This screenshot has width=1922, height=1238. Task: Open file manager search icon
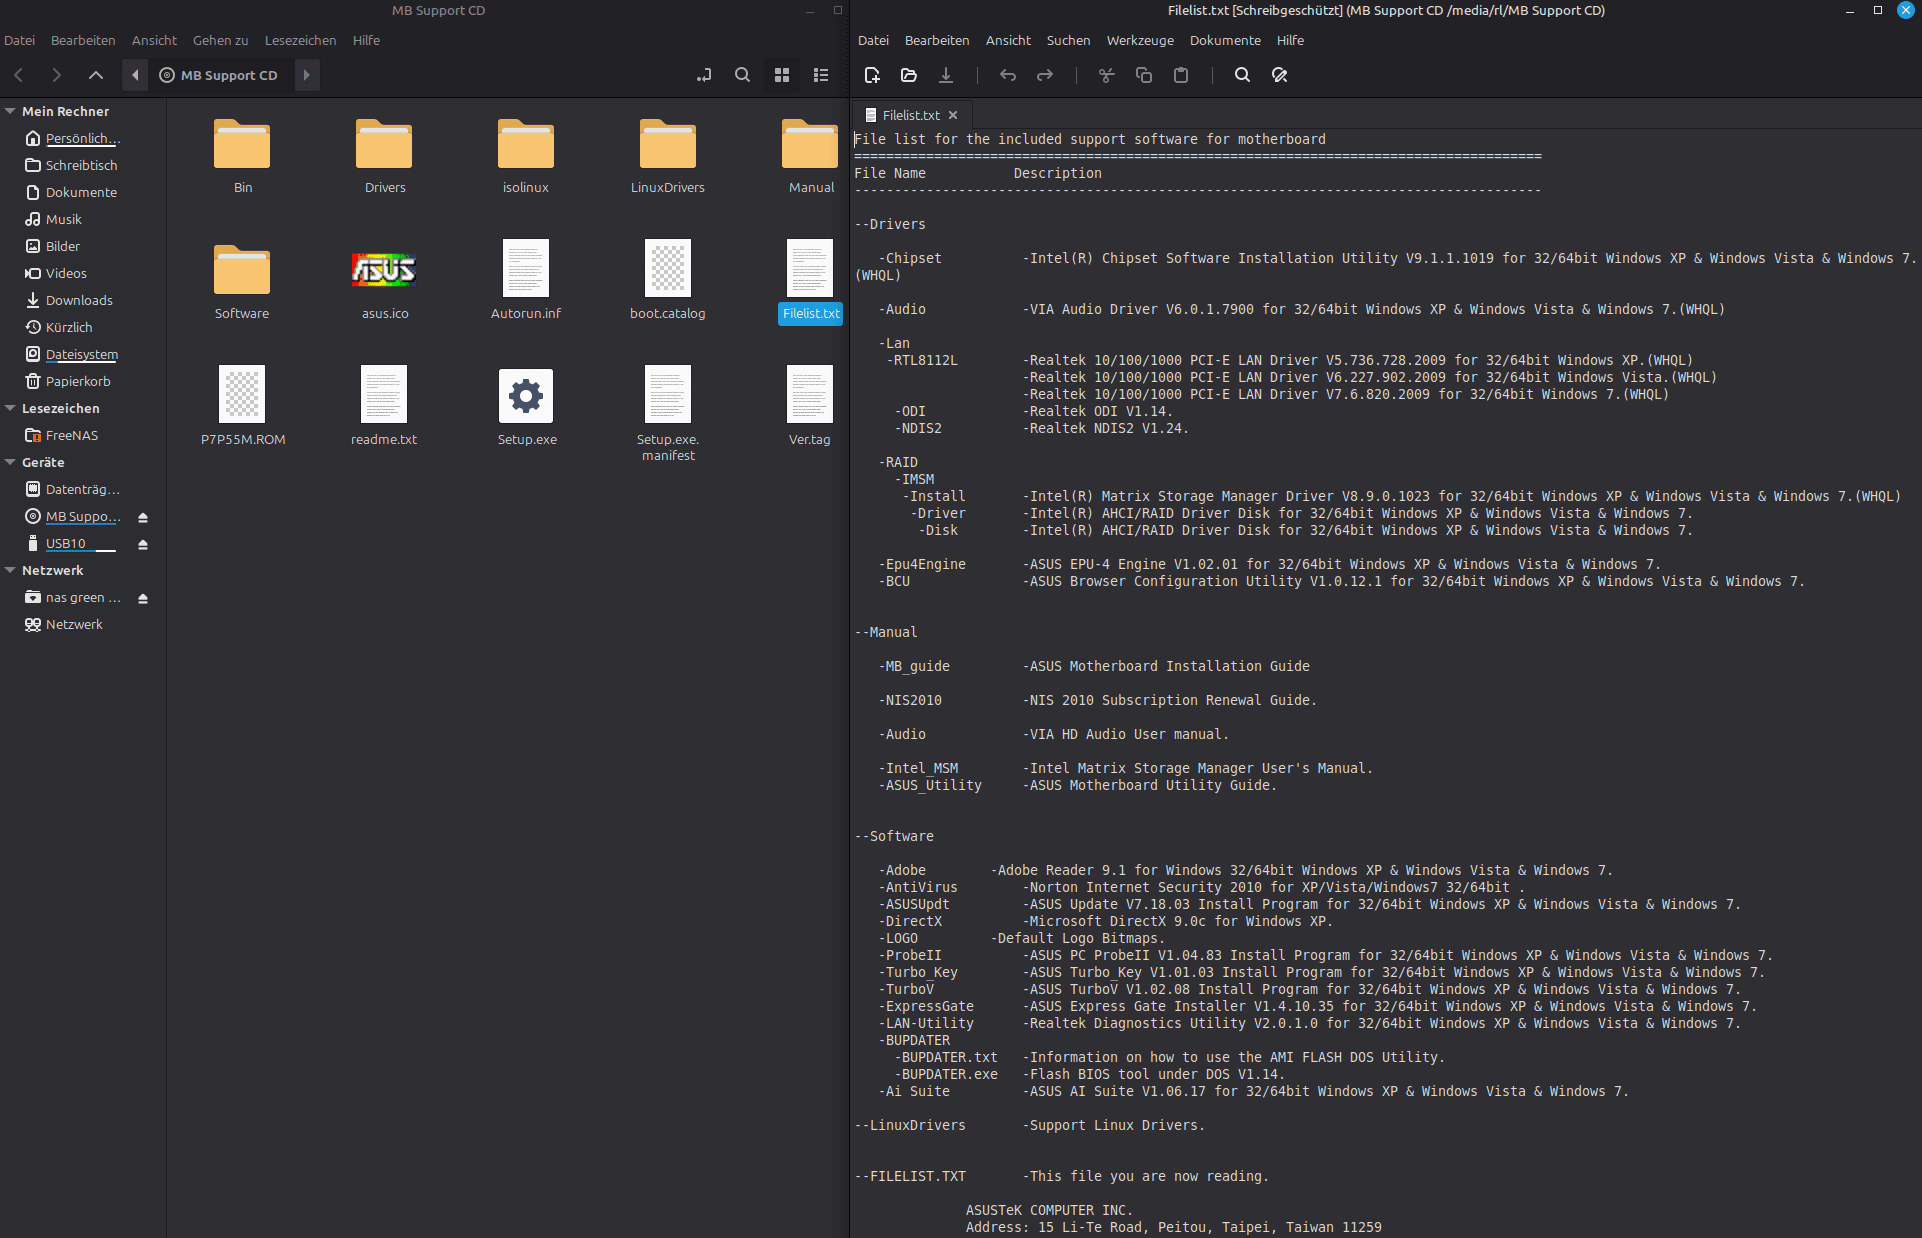coord(742,75)
